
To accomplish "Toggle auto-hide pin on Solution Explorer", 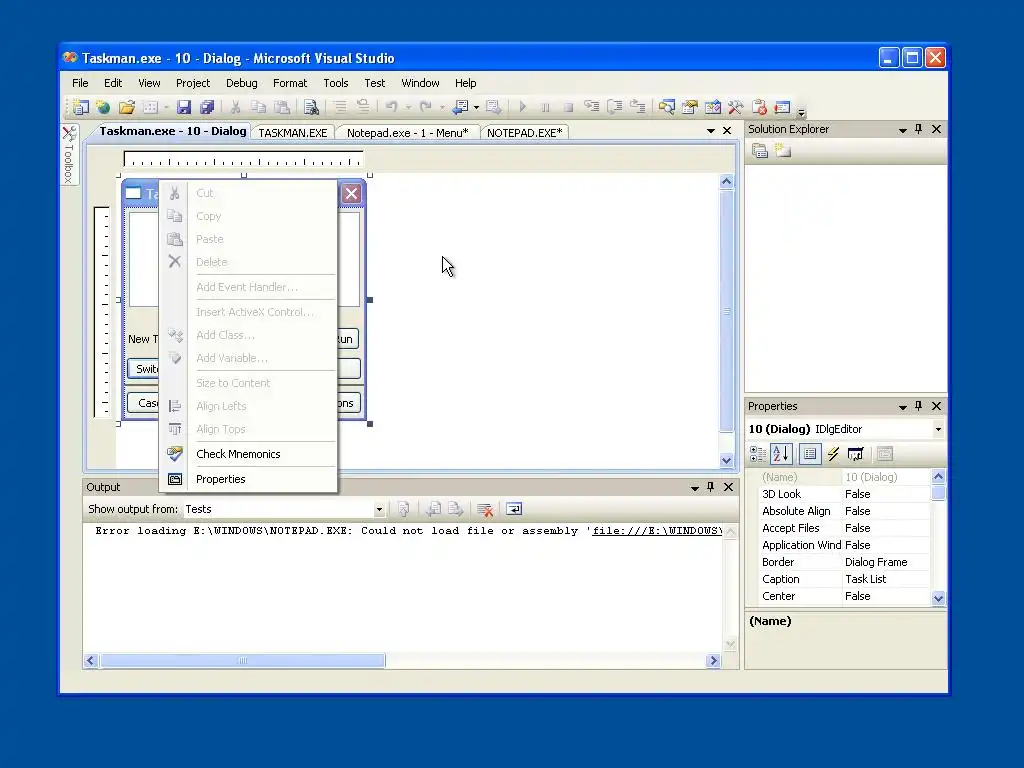I will (x=918, y=129).
